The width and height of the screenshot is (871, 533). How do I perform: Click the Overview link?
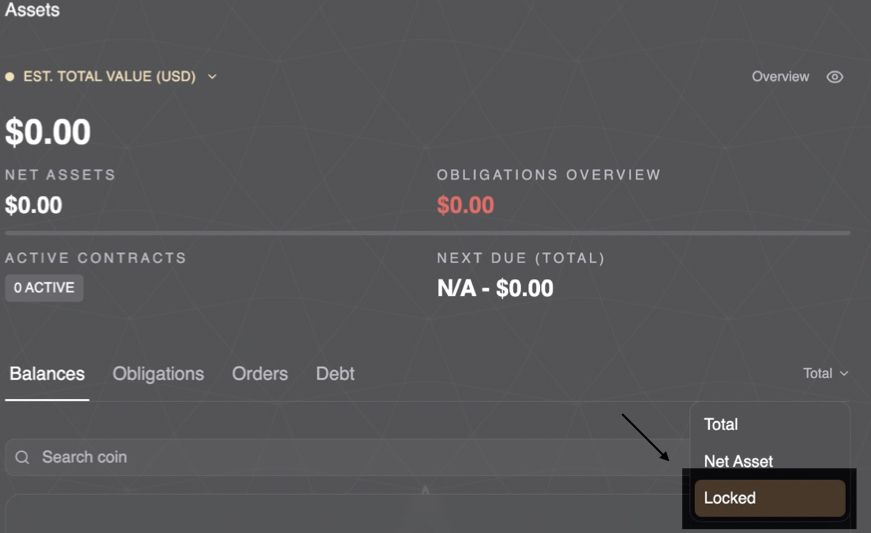[x=780, y=77]
